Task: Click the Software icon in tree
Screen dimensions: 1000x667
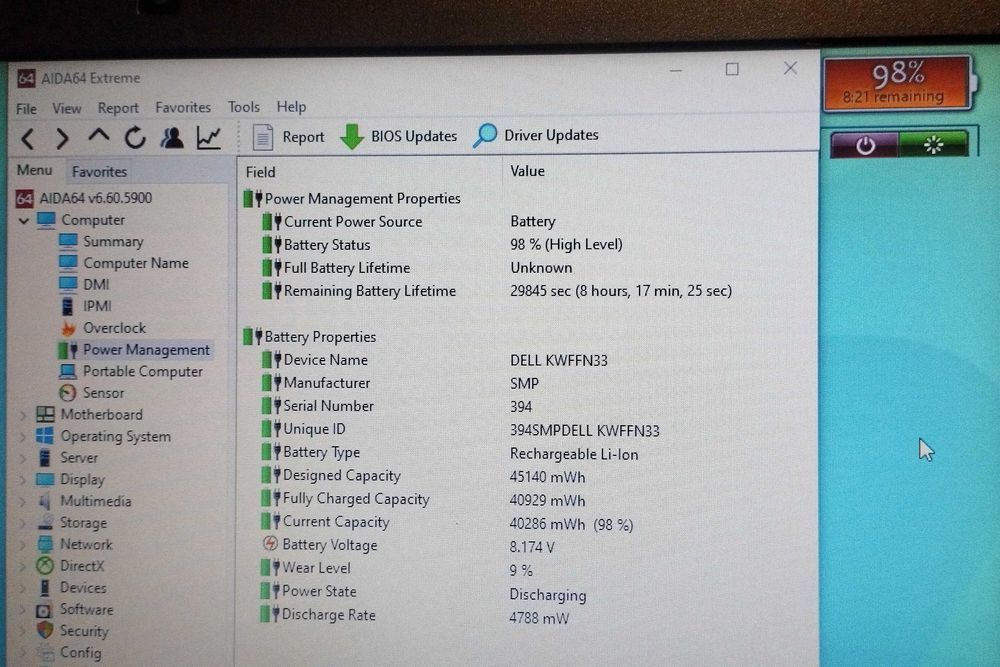Action: [x=44, y=610]
